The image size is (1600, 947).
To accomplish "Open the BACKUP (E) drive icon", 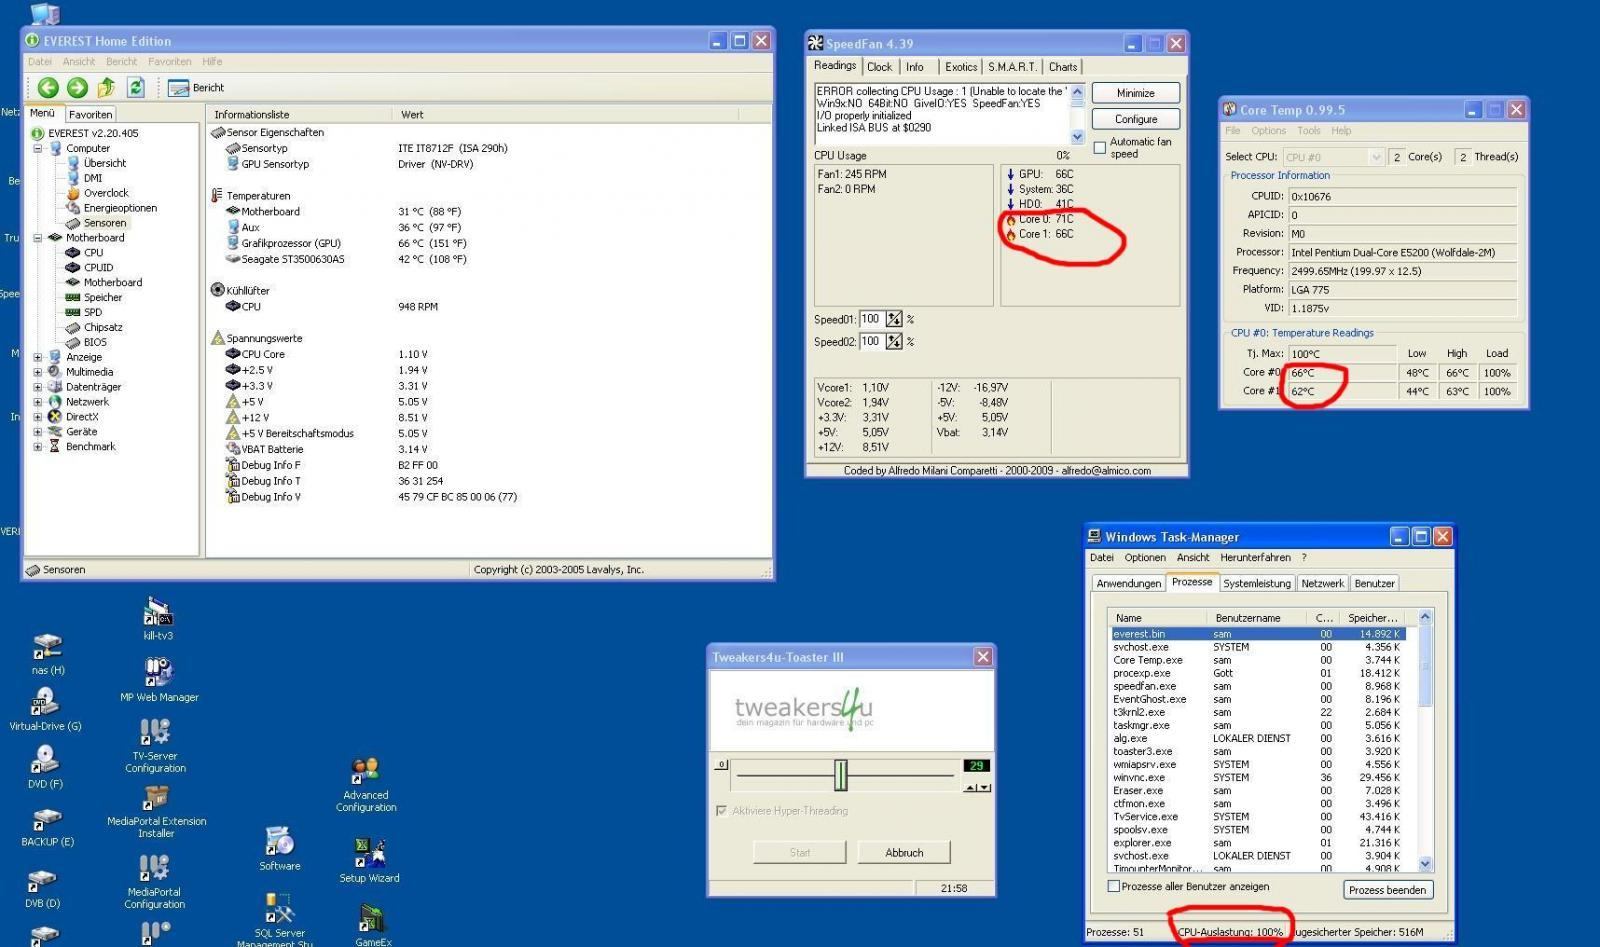I will tap(47, 826).
